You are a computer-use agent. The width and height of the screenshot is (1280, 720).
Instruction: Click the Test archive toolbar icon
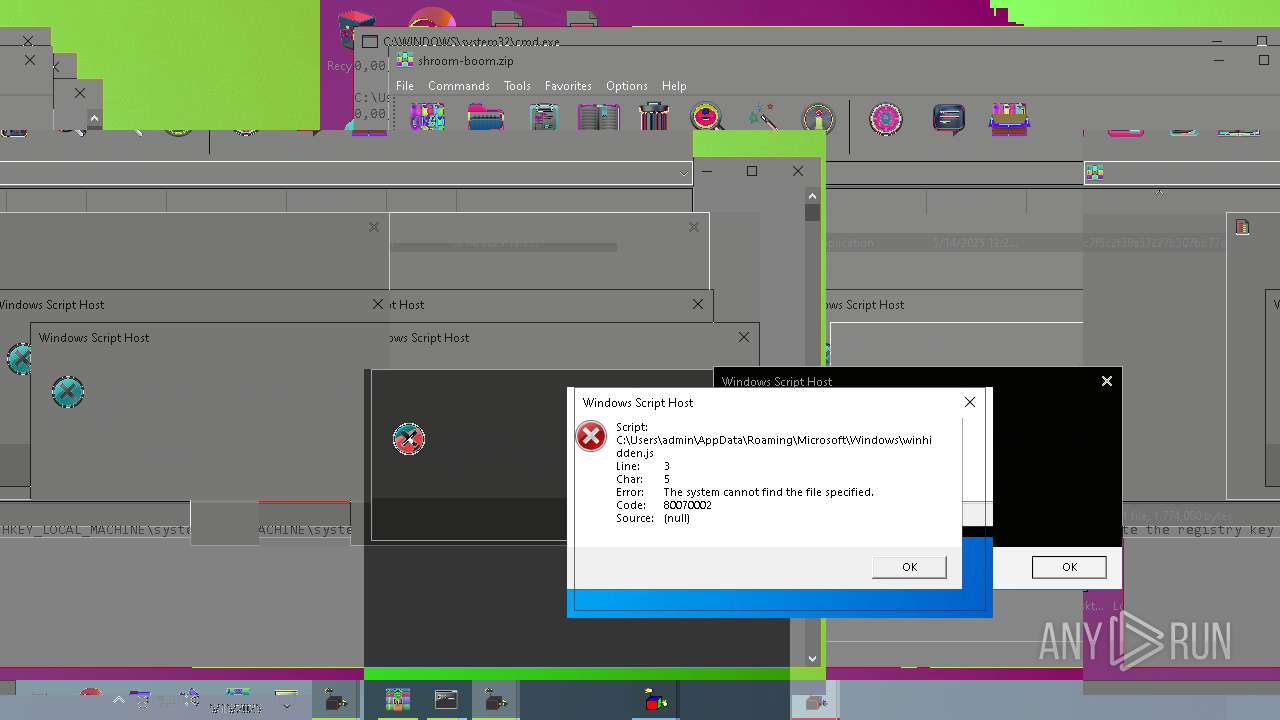(x=544, y=118)
